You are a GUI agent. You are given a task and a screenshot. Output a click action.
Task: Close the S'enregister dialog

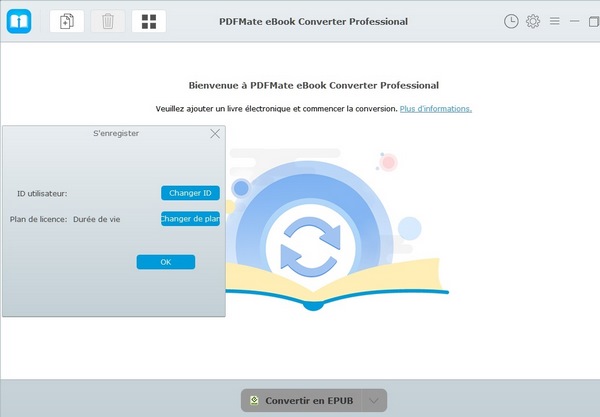click(215, 134)
